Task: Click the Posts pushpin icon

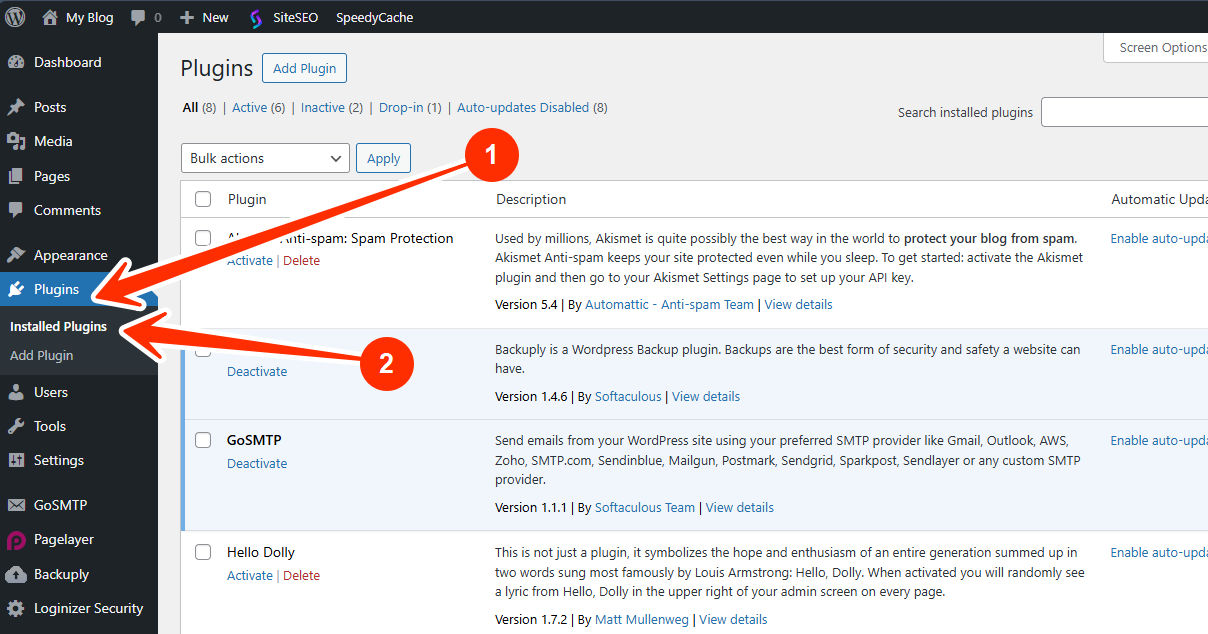Action: pos(16,107)
